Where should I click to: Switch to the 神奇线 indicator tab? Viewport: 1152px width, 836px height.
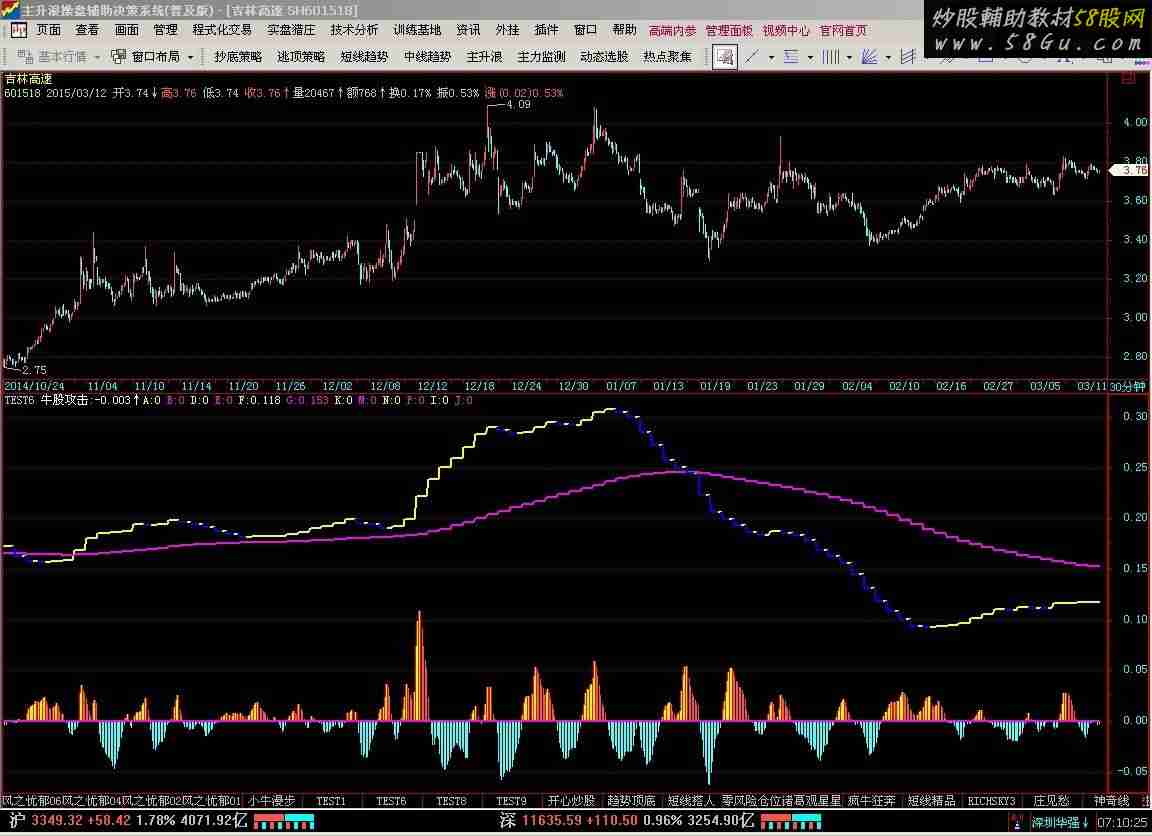[1112, 801]
